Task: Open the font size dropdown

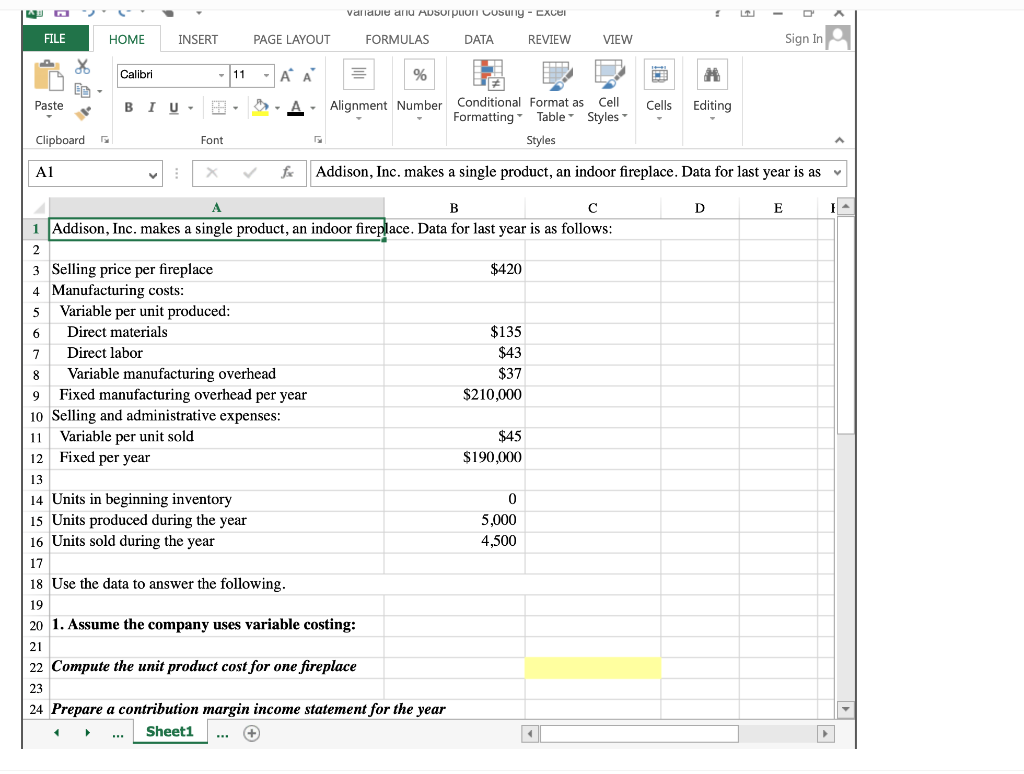Action: pyautogui.click(x=266, y=75)
